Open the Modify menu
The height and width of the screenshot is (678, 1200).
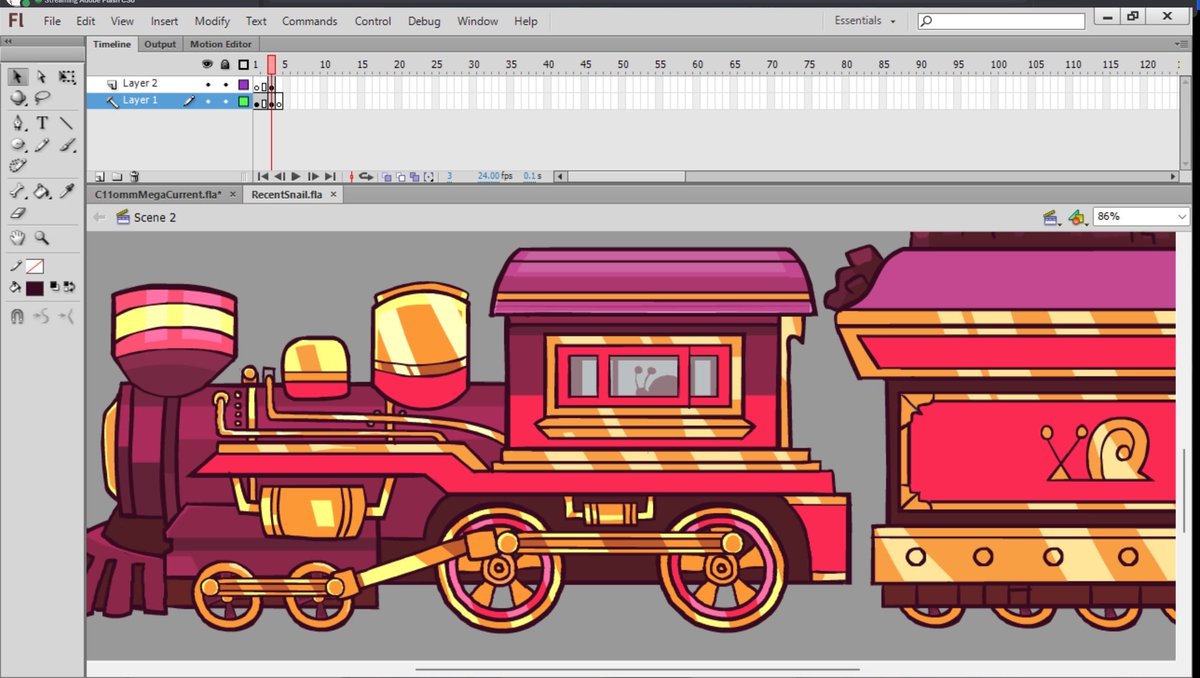[212, 21]
